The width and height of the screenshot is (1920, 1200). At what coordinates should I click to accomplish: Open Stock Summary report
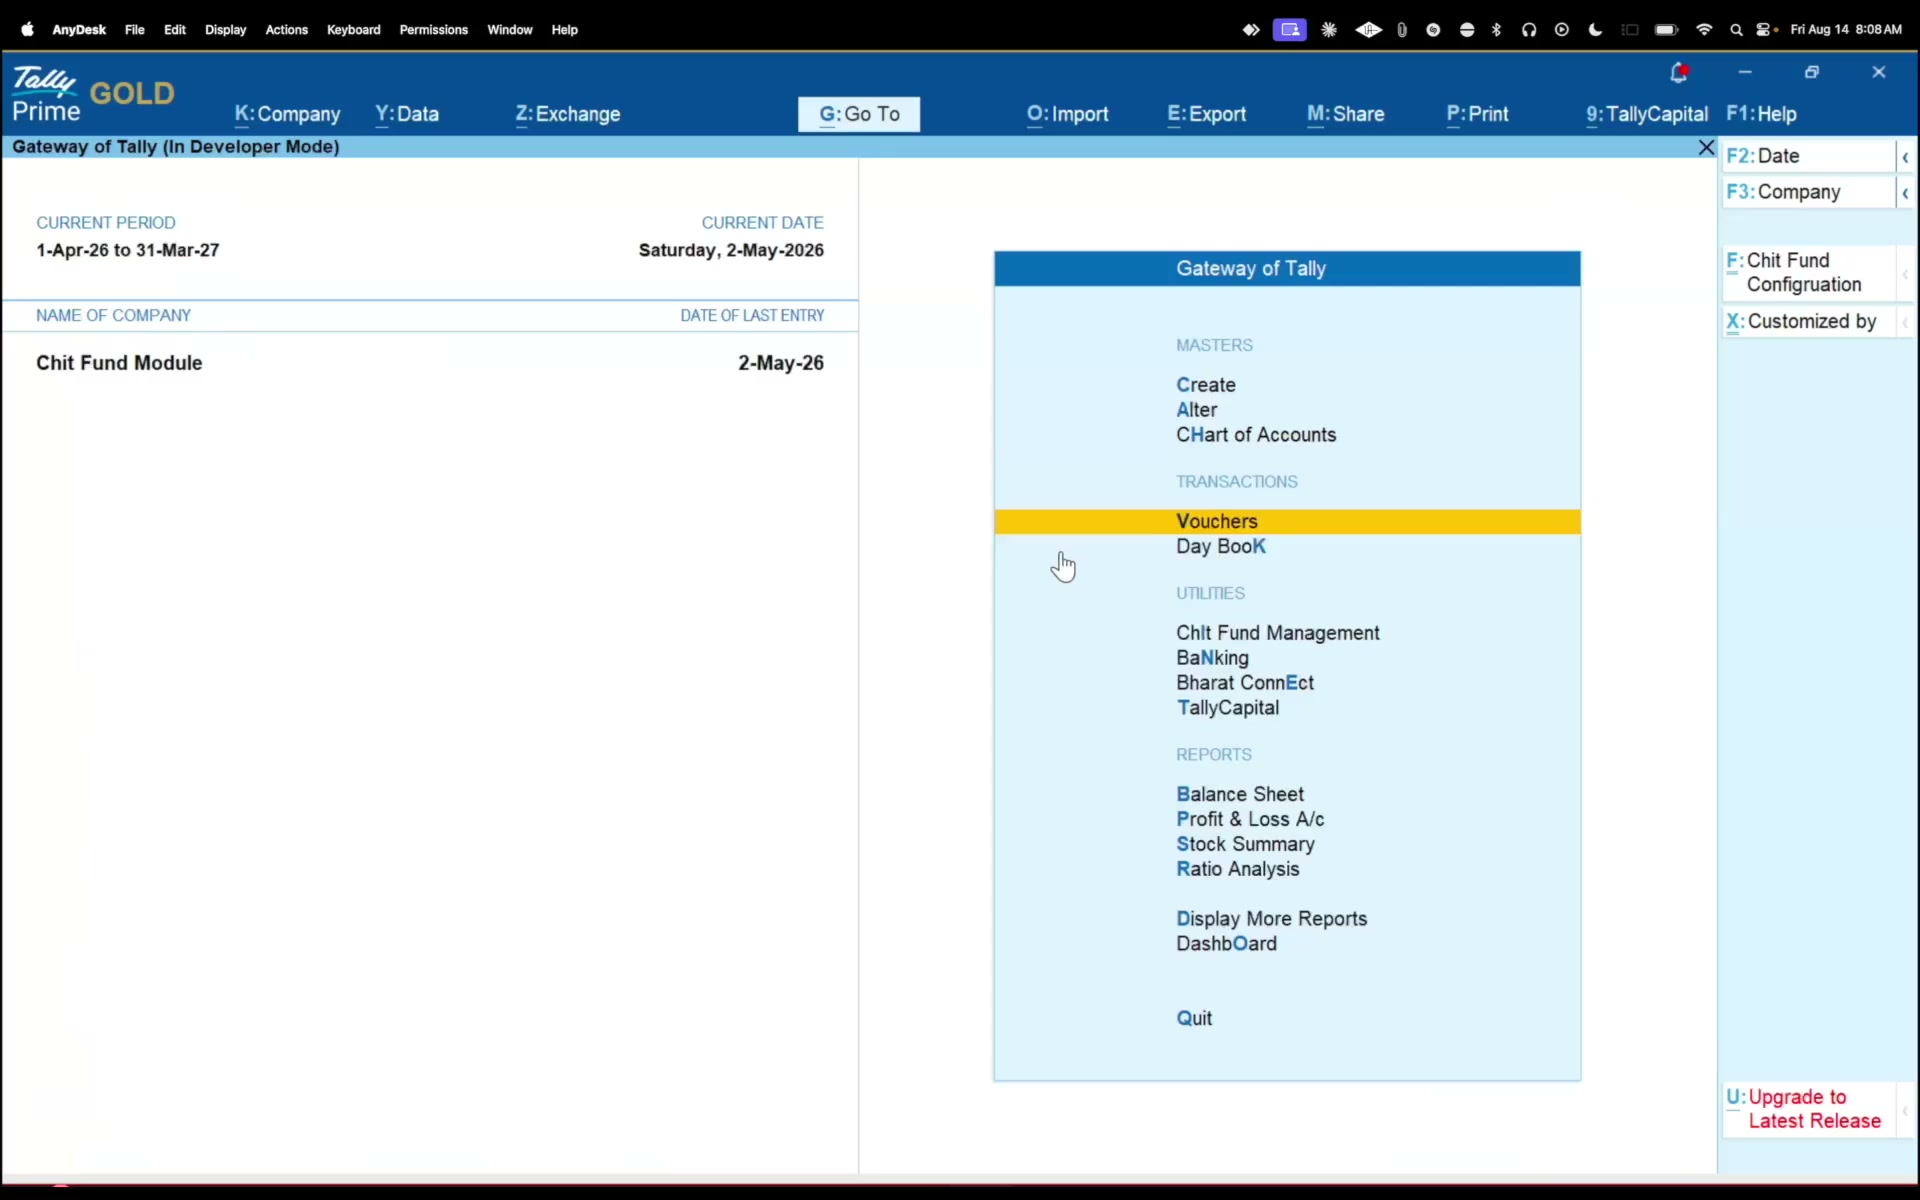(1245, 844)
